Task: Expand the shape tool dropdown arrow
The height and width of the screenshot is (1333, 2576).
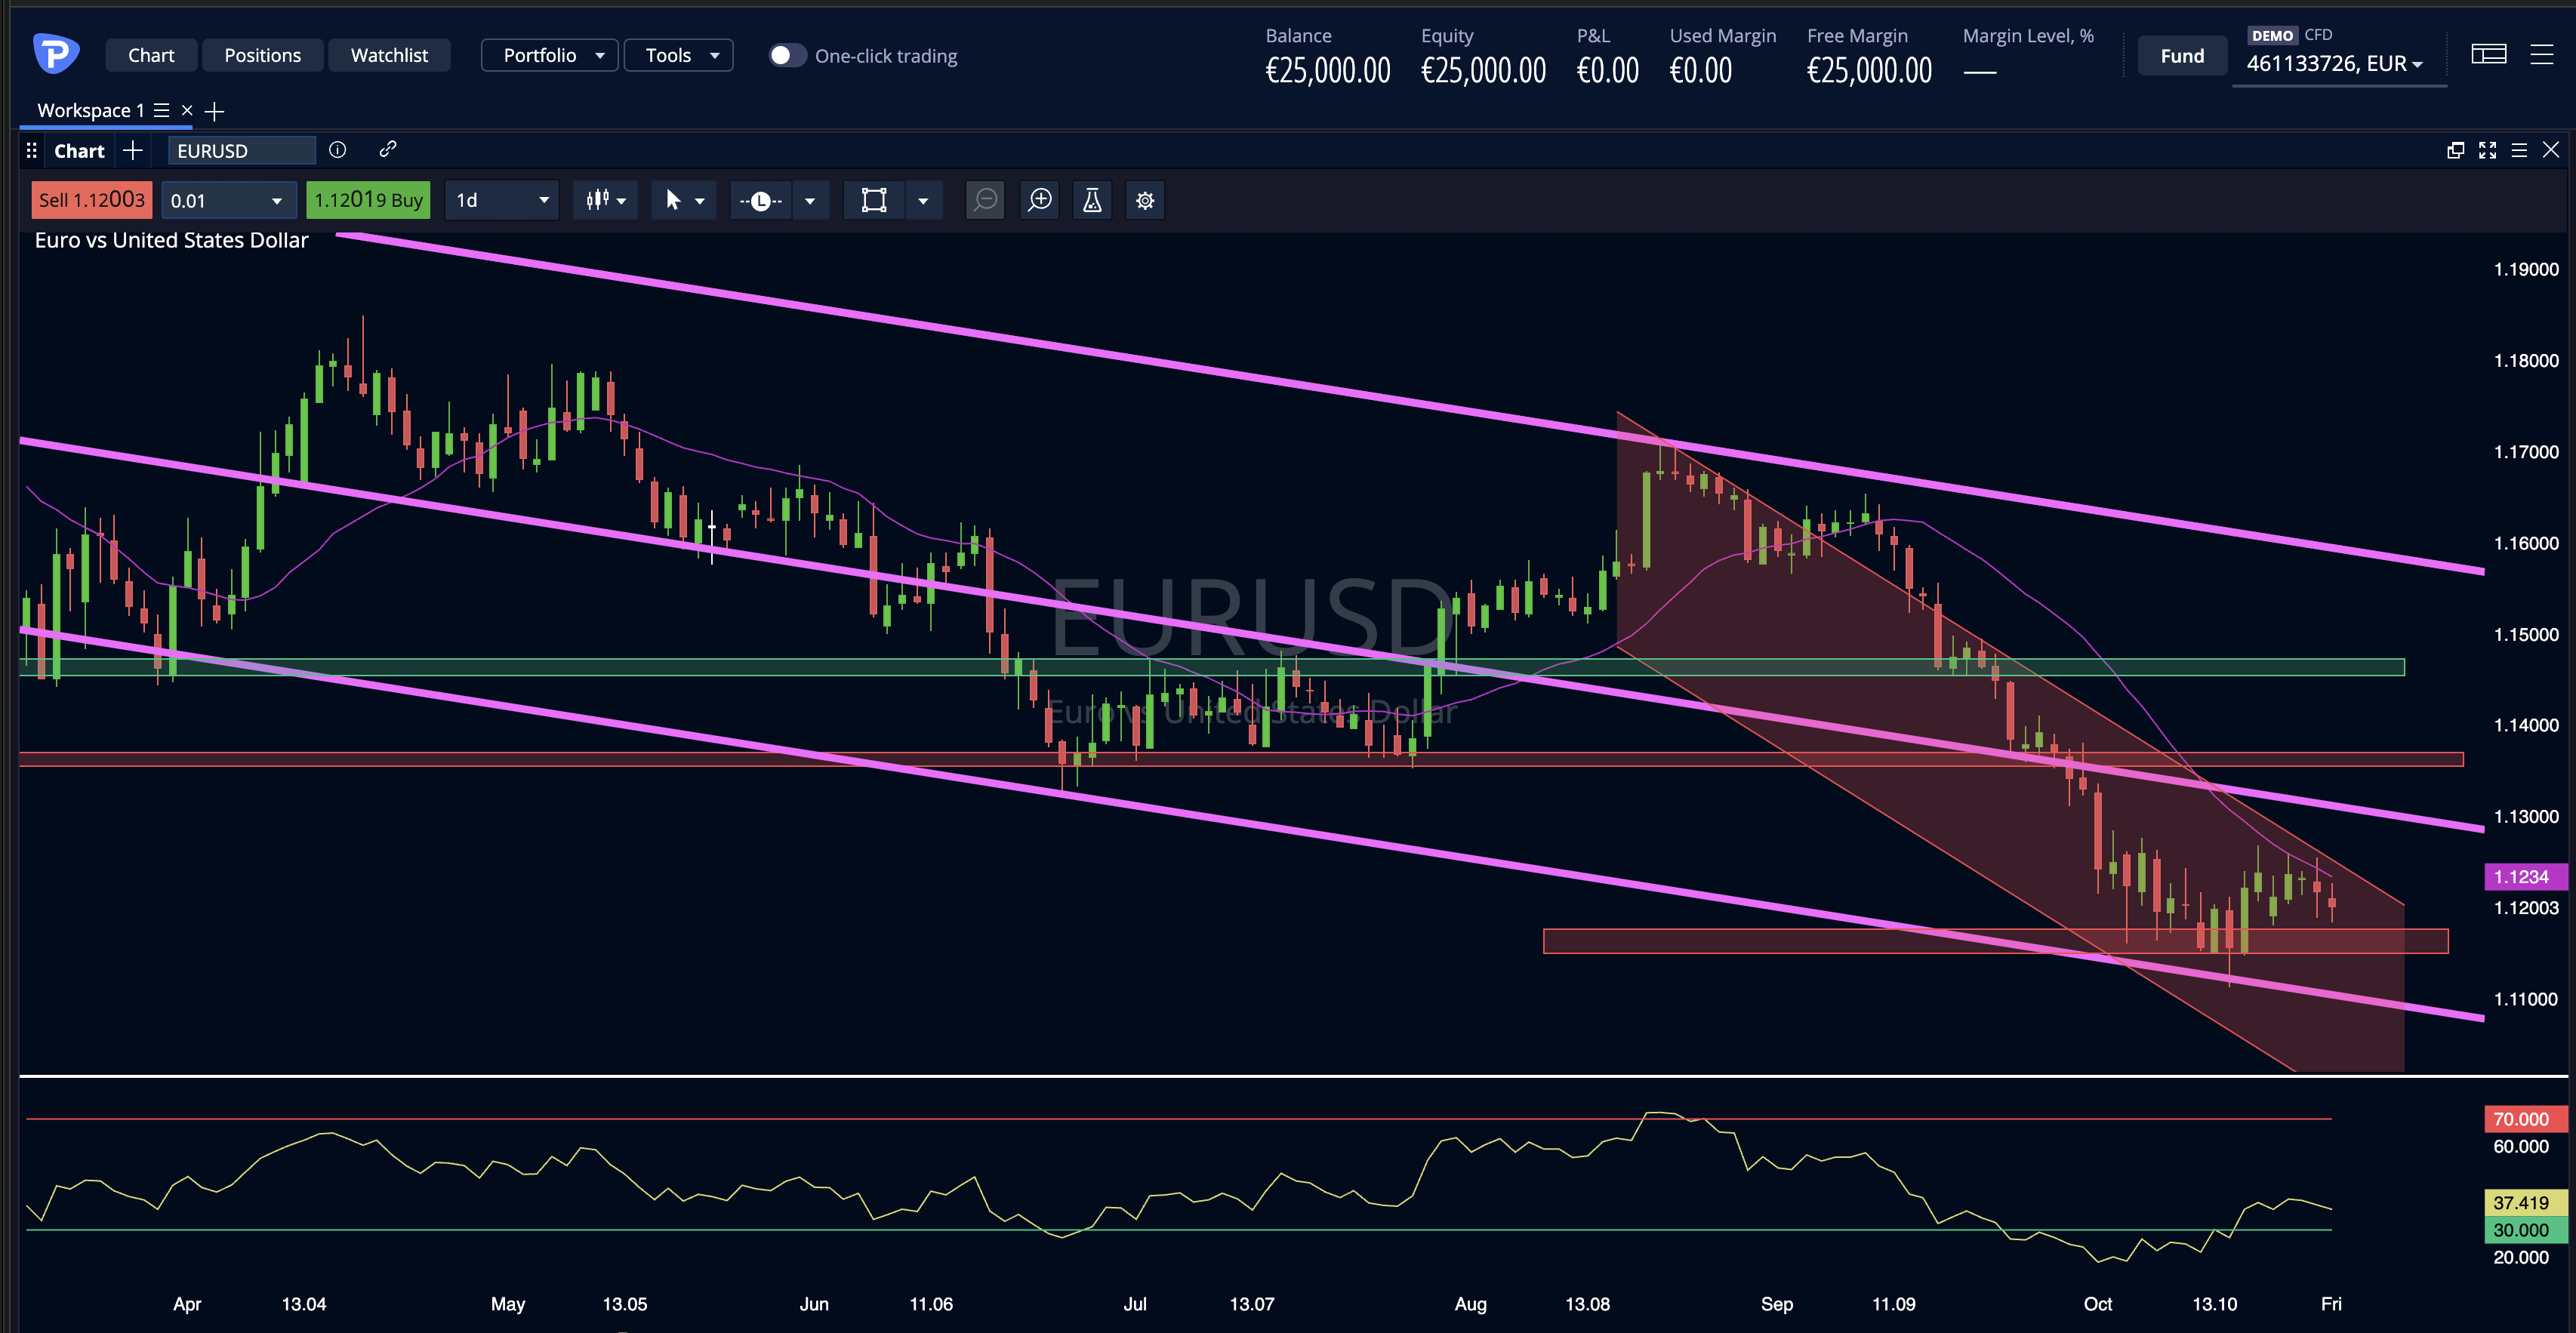Action: (923, 200)
